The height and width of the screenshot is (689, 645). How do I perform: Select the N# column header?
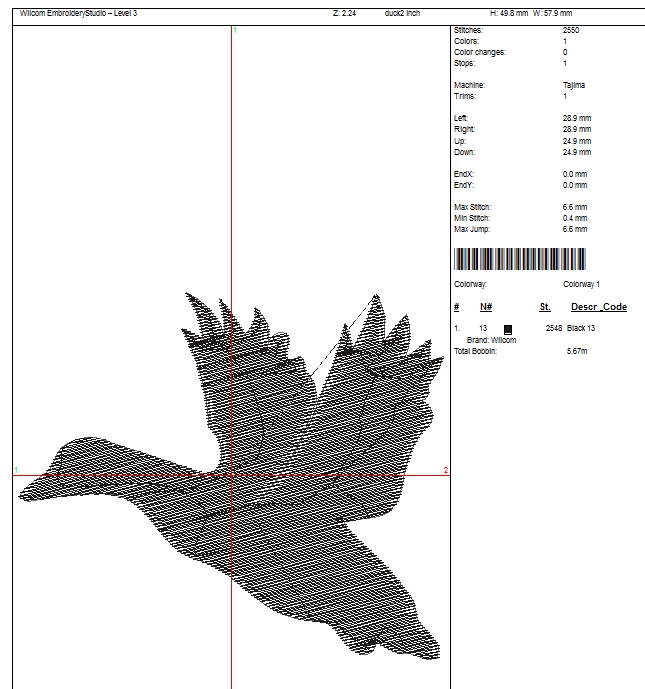(485, 307)
